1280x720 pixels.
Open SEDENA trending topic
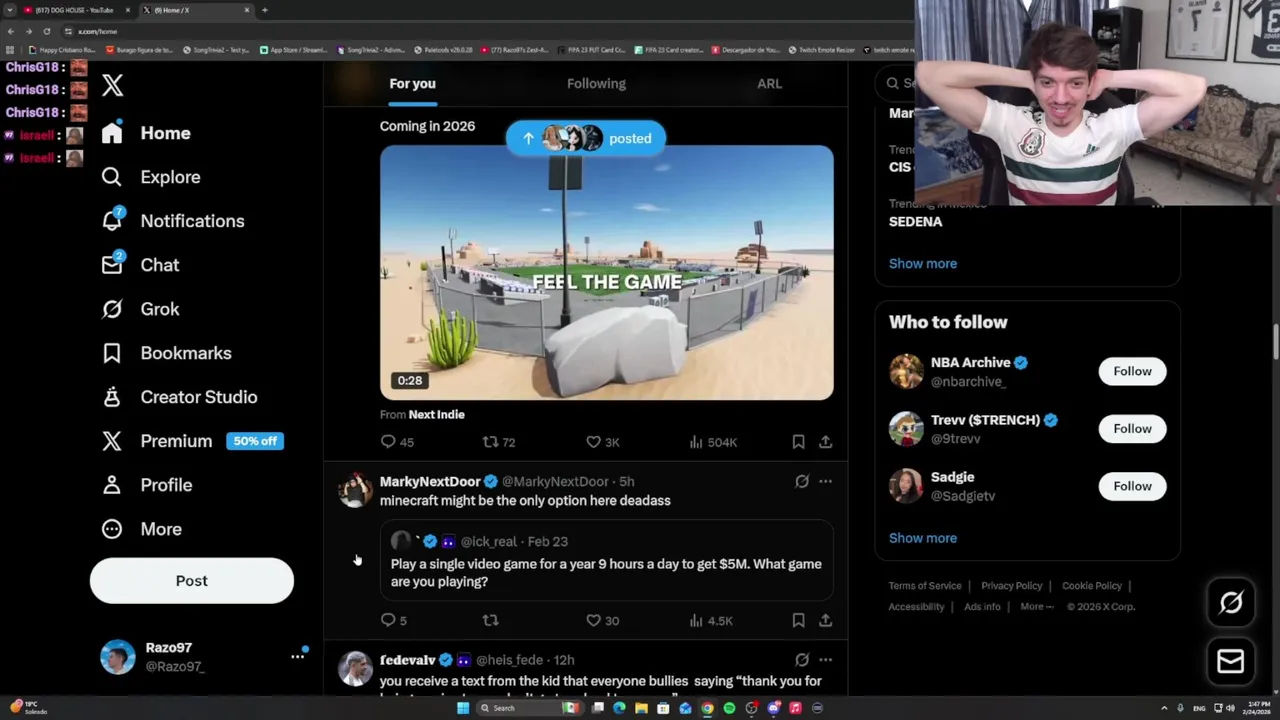point(915,221)
